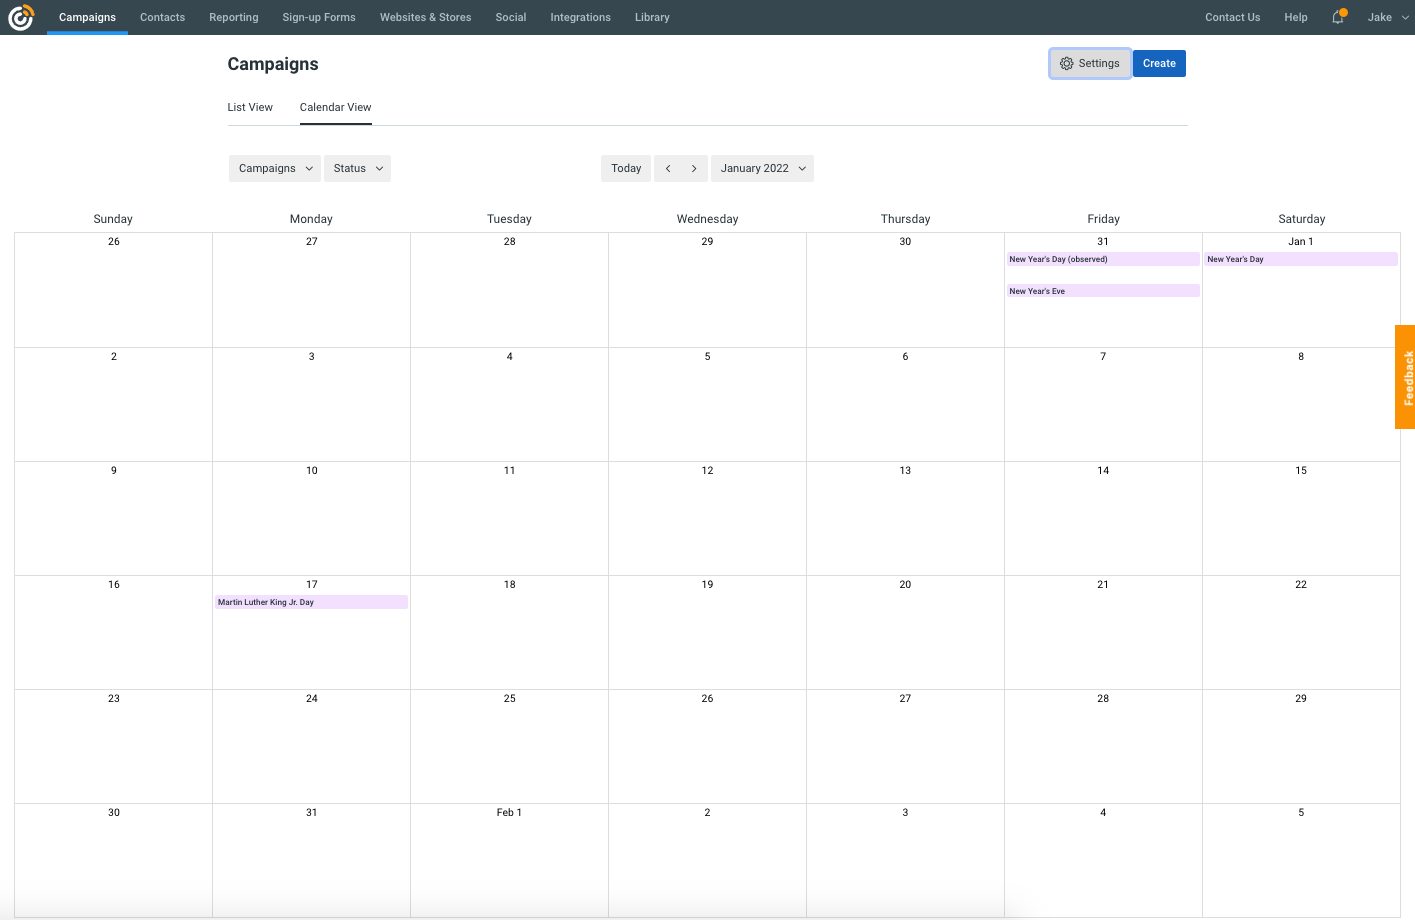Open the Contacts menu item
The image size is (1415, 920).
click(162, 17)
